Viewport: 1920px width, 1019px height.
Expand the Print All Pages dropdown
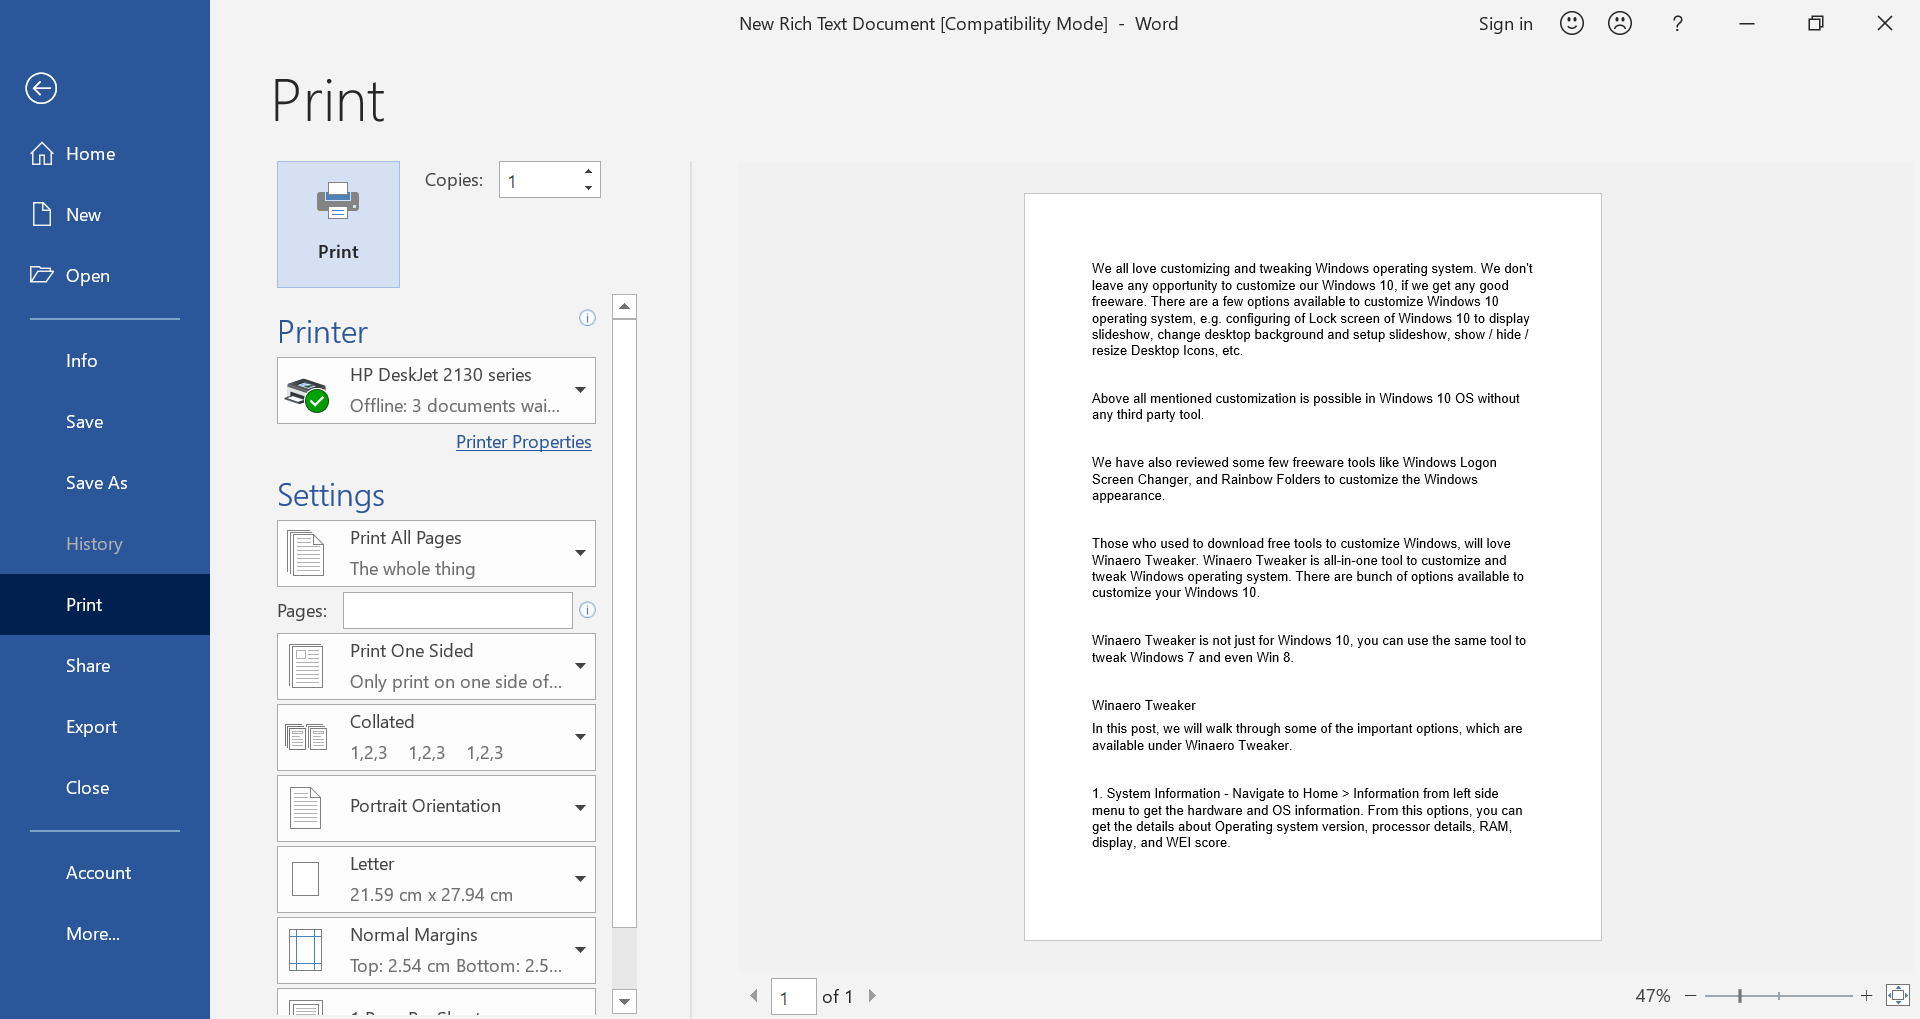tap(579, 553)
